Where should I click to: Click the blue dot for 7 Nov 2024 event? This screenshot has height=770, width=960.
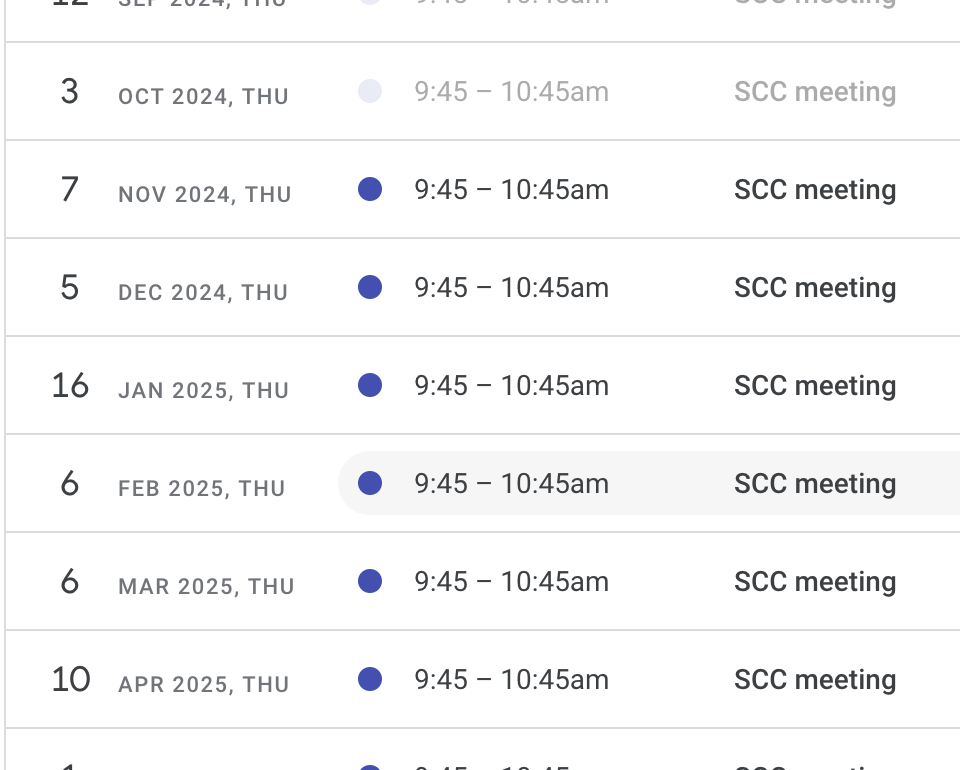370,189
